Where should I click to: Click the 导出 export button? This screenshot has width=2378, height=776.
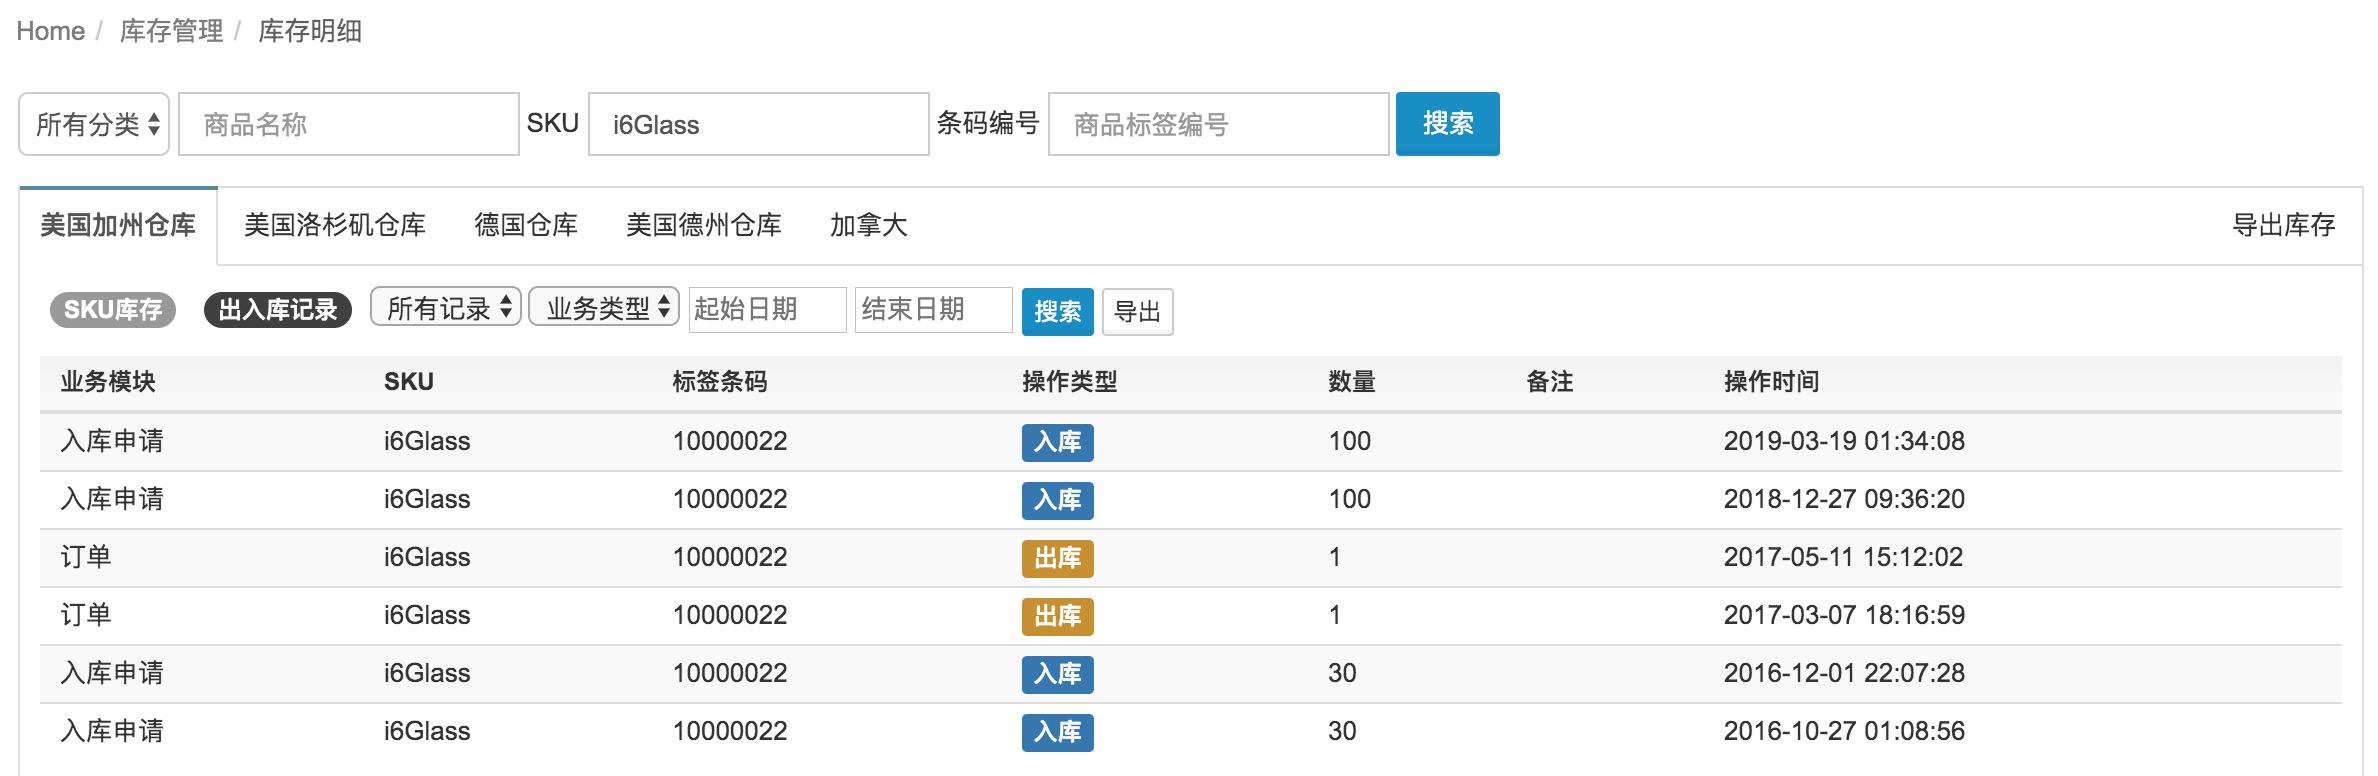[x=1137, y=312]
